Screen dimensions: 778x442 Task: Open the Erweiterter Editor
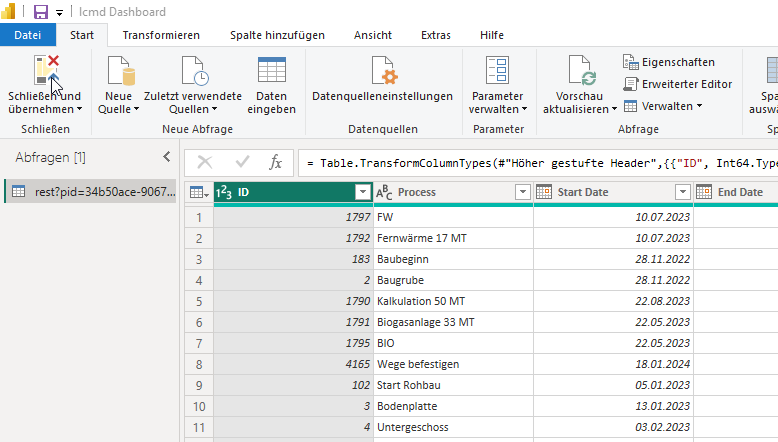pyautogui.click(x=677, y=84)
